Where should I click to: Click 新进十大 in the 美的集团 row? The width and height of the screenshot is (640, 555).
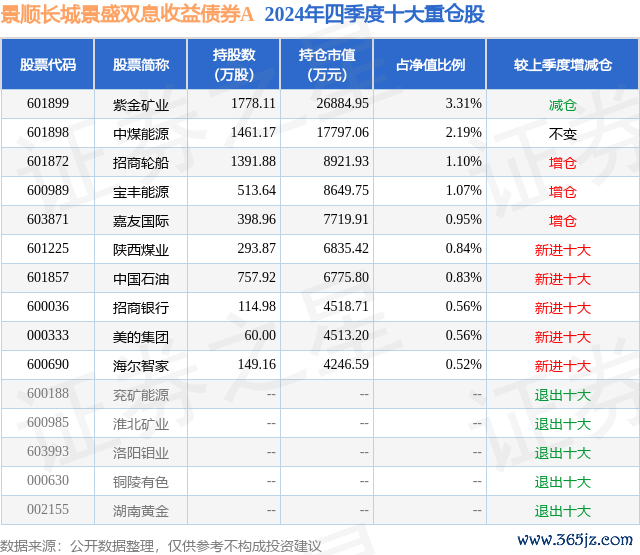[562, 337]
